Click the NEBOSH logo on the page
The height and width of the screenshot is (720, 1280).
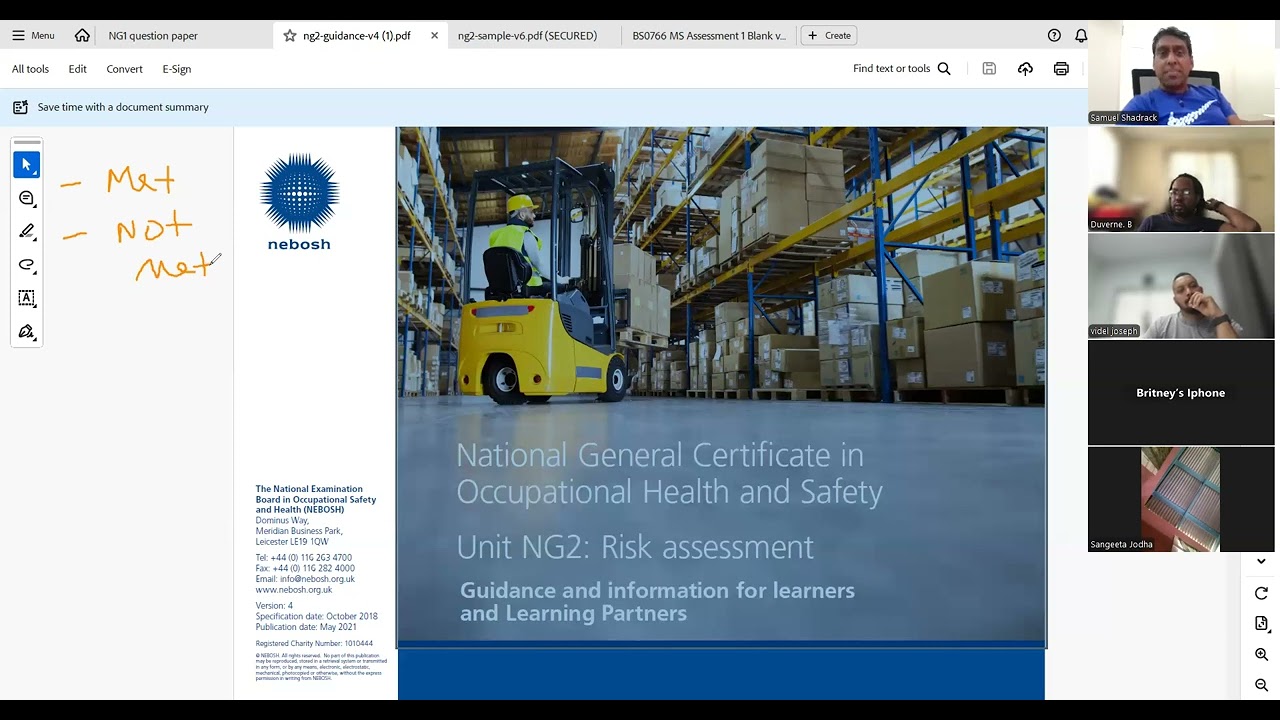[x=299, y=202]
